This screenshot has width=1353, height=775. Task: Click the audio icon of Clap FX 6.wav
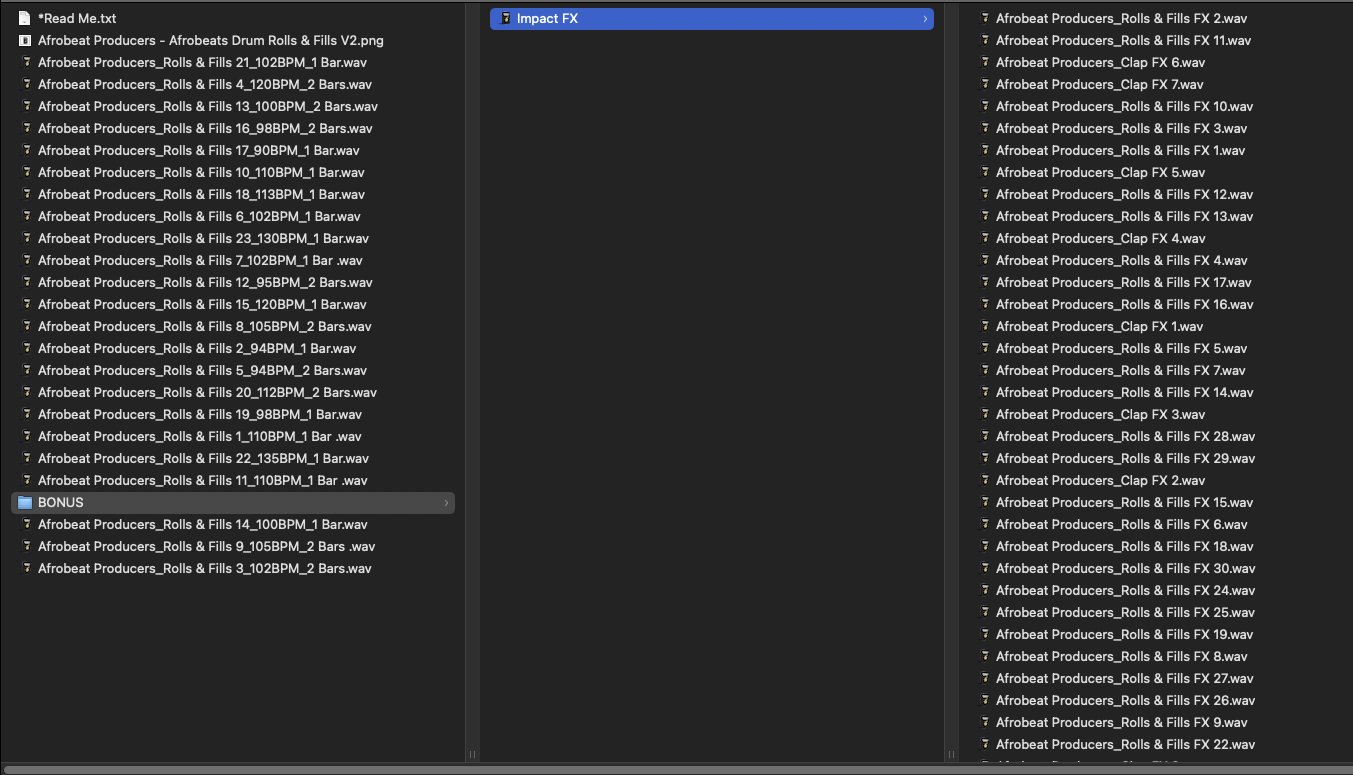pos(984,62)
